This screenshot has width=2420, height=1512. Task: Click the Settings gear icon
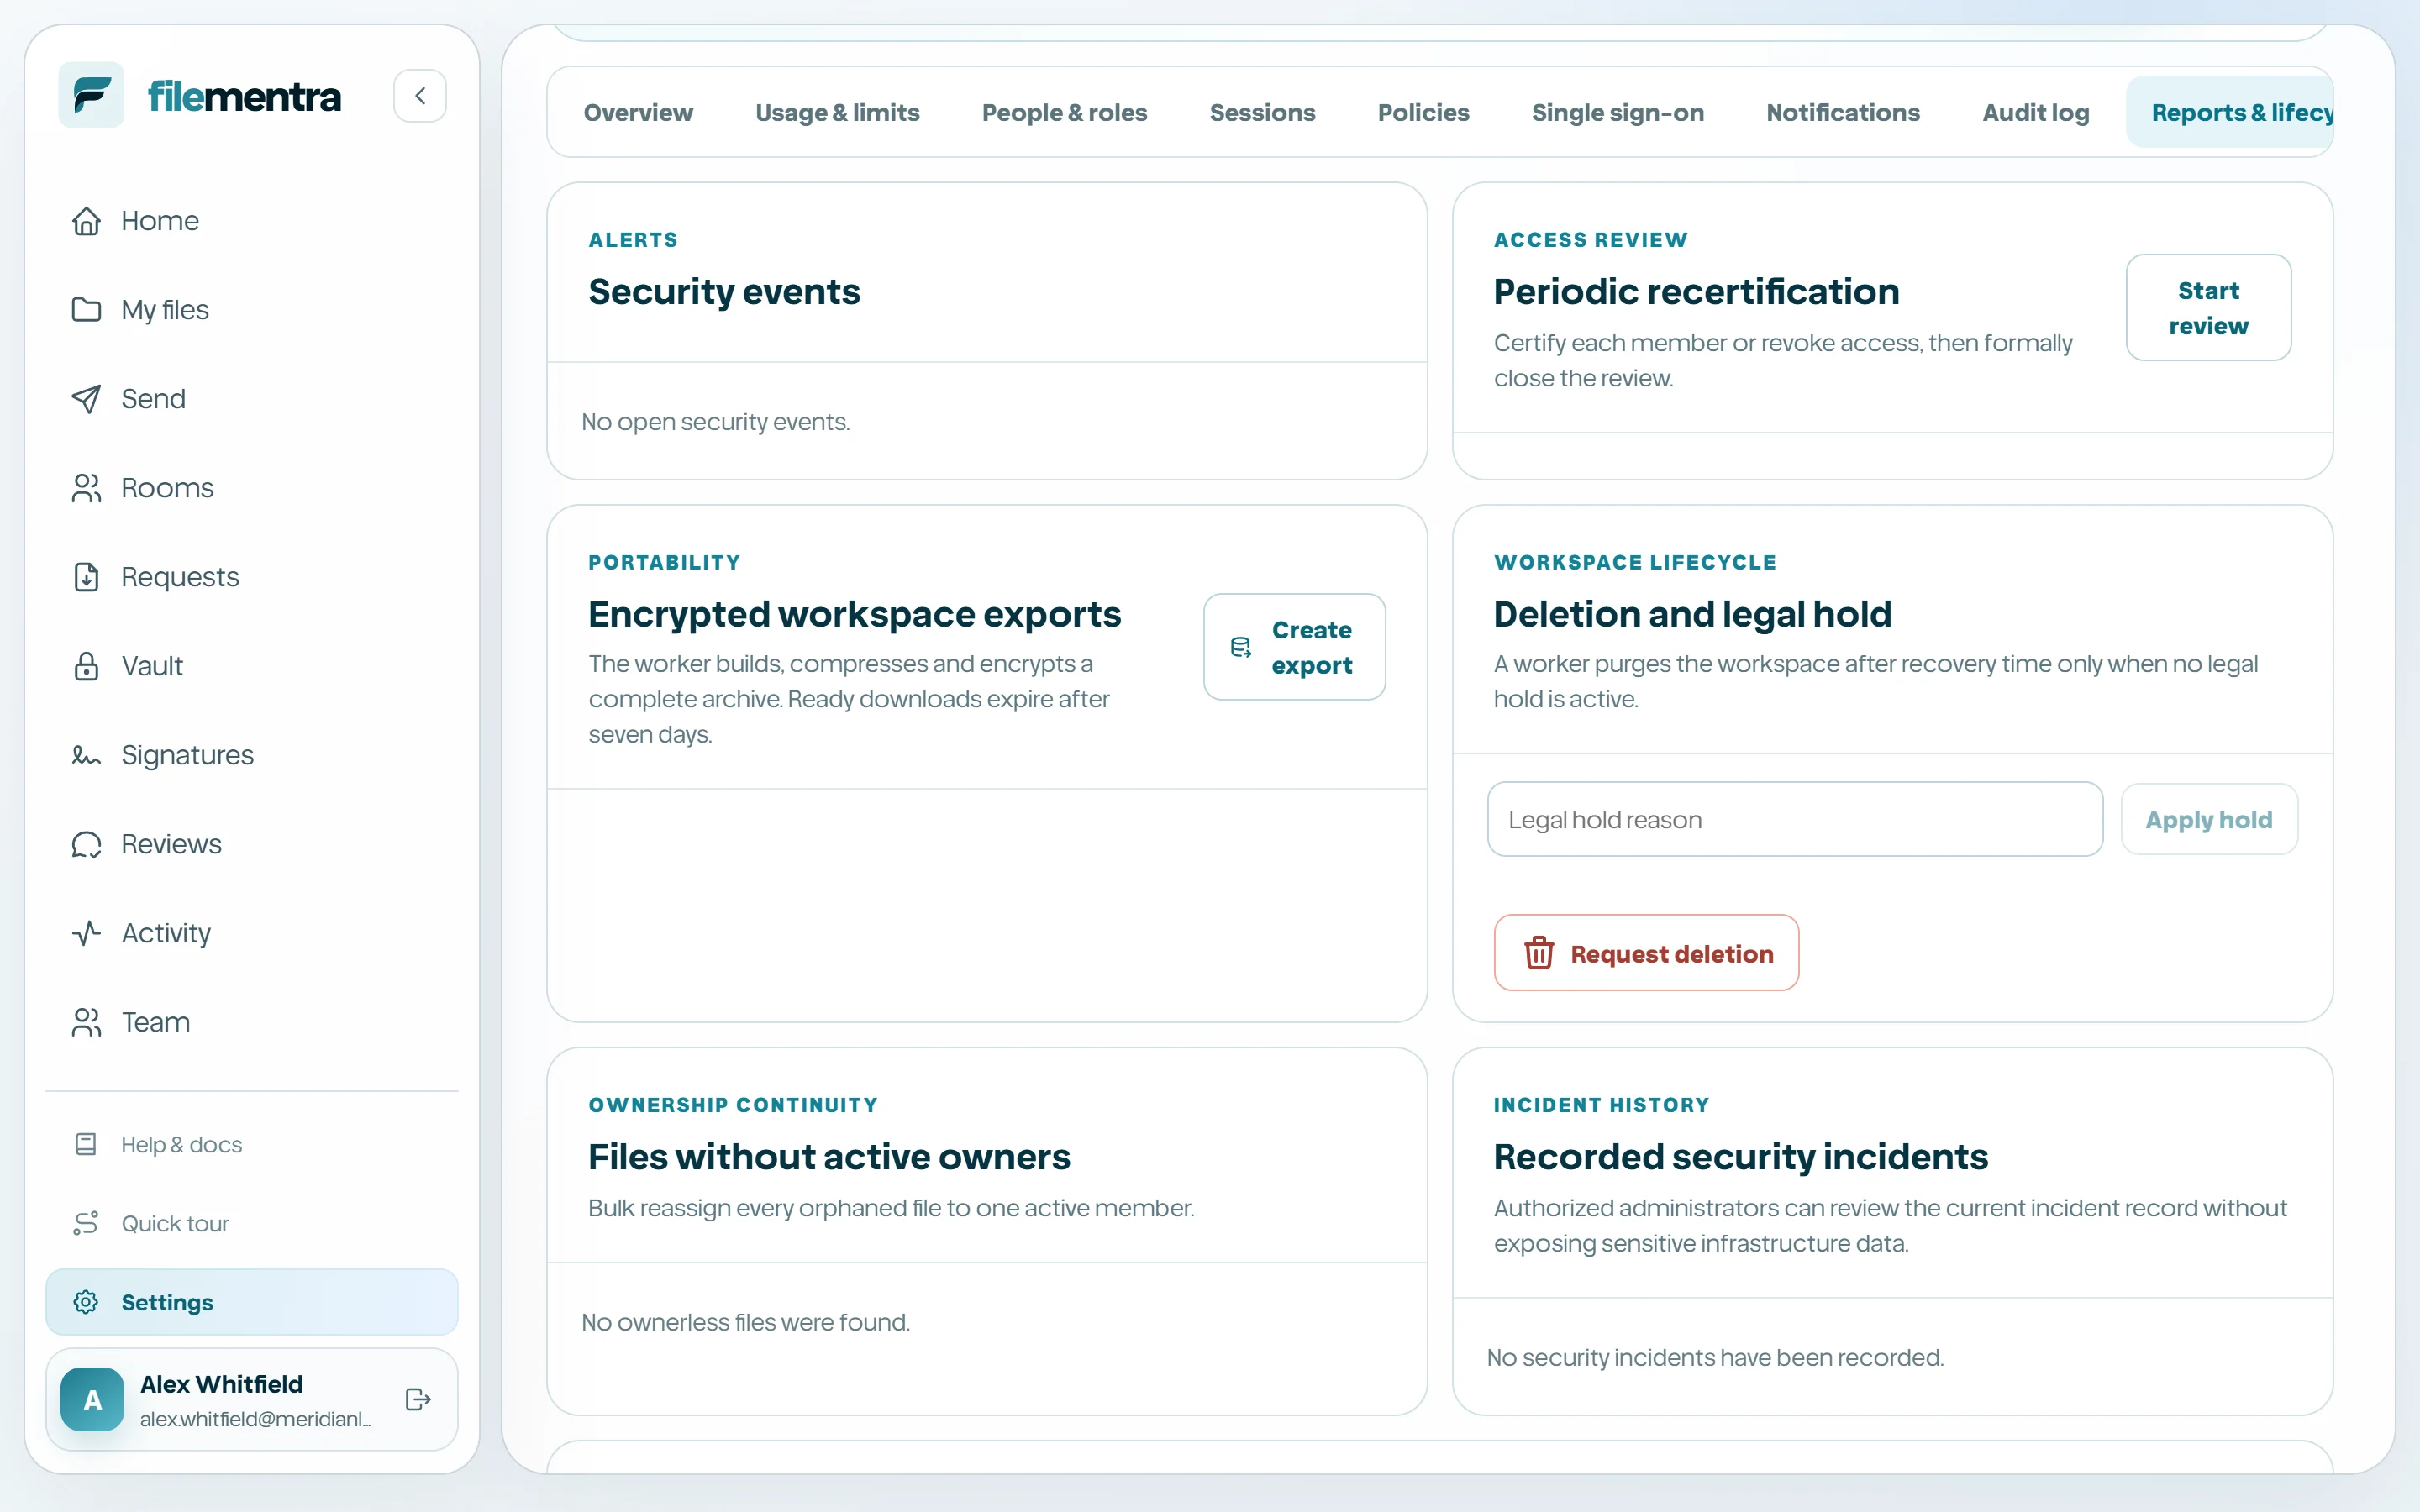(x=86, y=1302)
